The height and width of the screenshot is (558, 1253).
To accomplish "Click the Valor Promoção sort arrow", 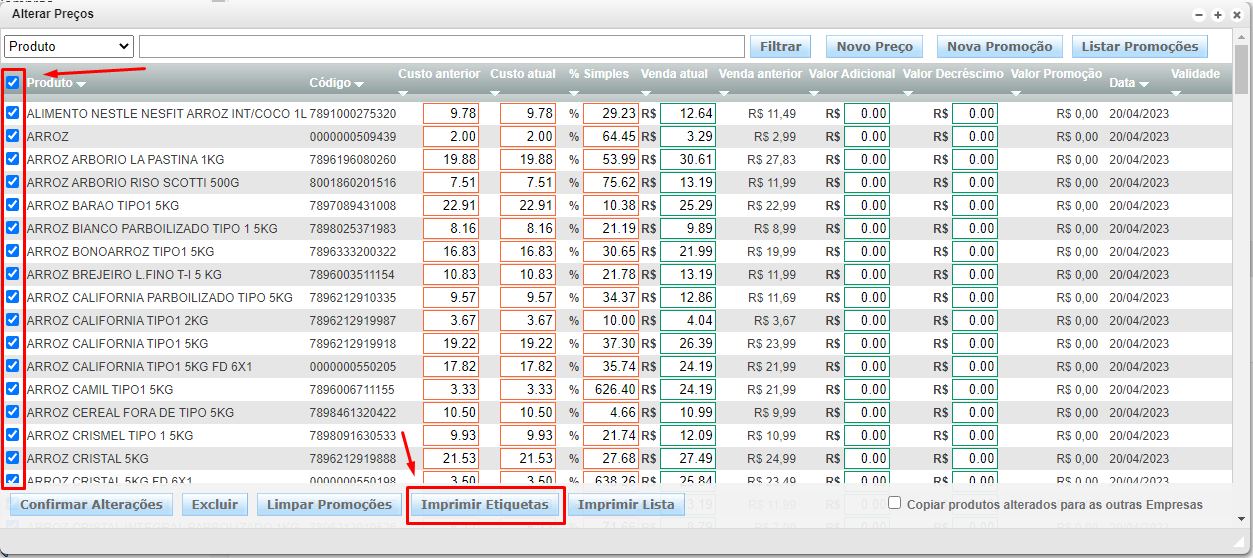I will point(1017,93).
